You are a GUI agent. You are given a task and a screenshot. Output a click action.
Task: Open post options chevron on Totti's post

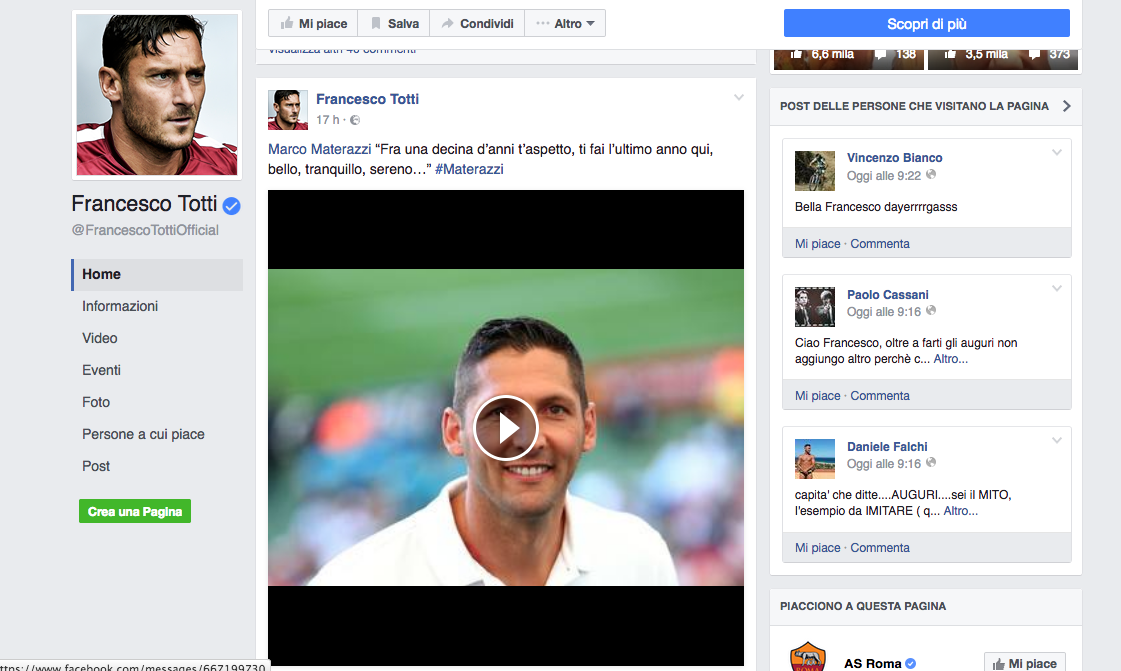coord(739,98)
